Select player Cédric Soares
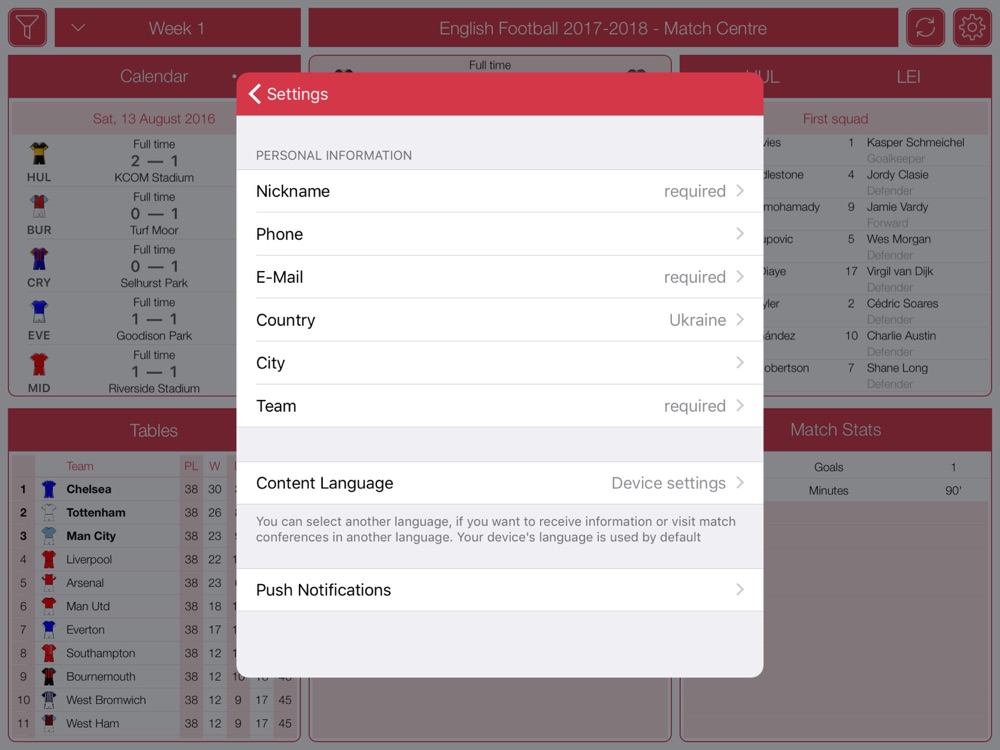1000x750 pixels. (902, 304)
